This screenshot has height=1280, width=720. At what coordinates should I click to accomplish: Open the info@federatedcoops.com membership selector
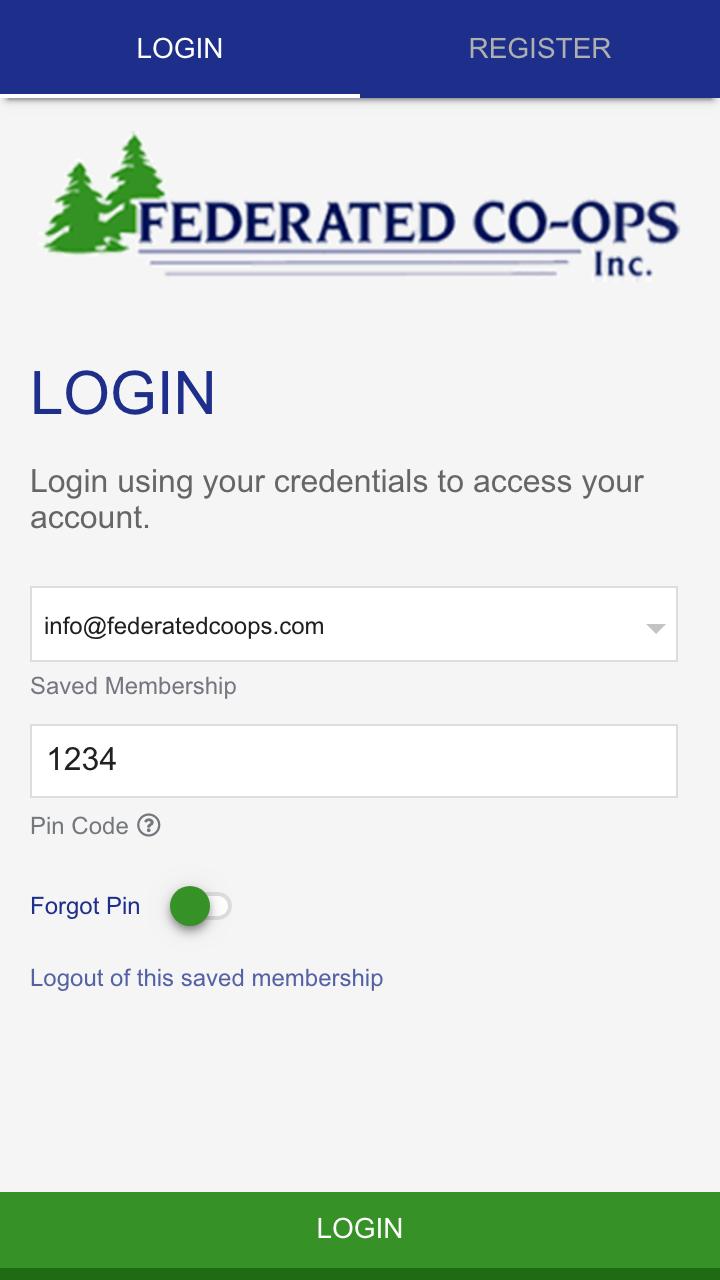point(354,624)
